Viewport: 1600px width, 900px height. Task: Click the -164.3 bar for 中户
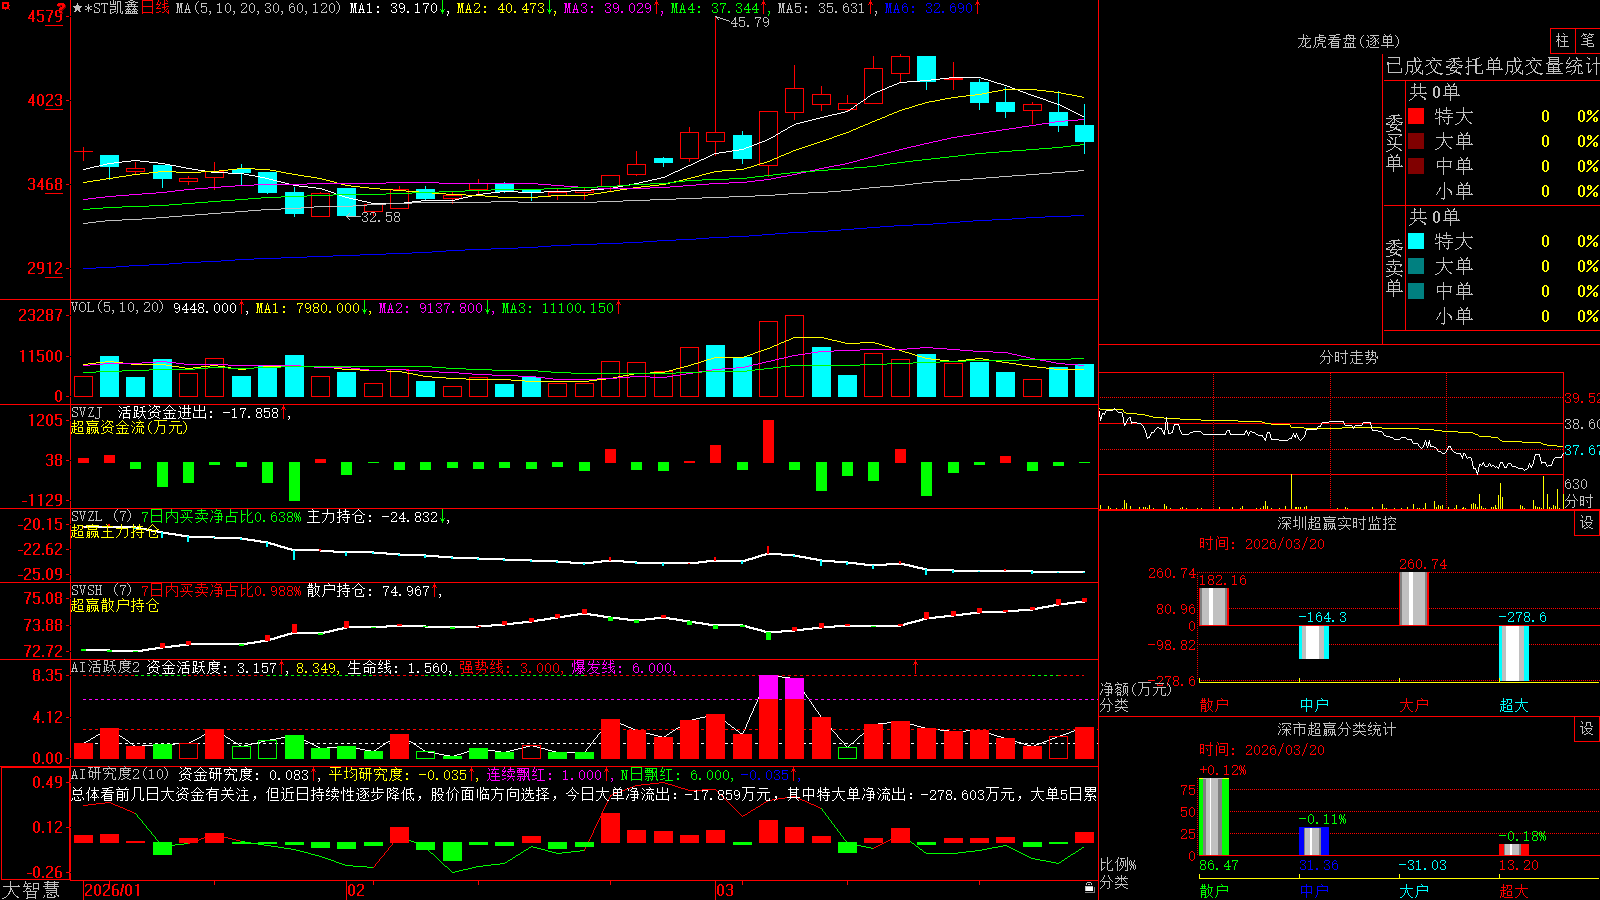coord(1314,642)
